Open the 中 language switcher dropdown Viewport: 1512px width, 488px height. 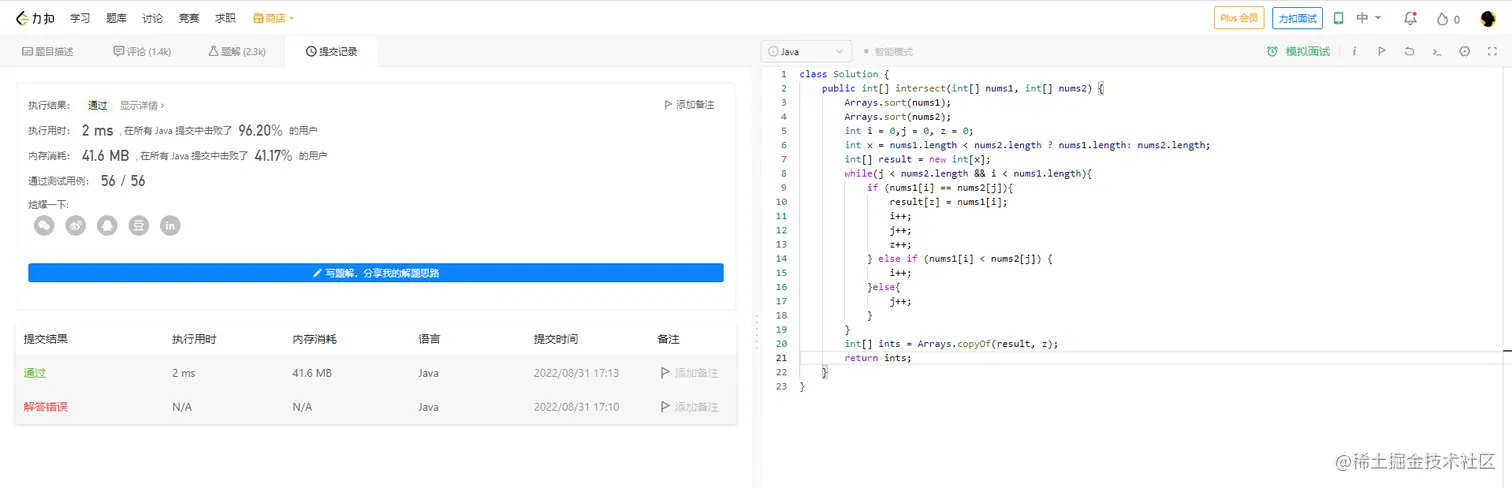pos(1368,18)
